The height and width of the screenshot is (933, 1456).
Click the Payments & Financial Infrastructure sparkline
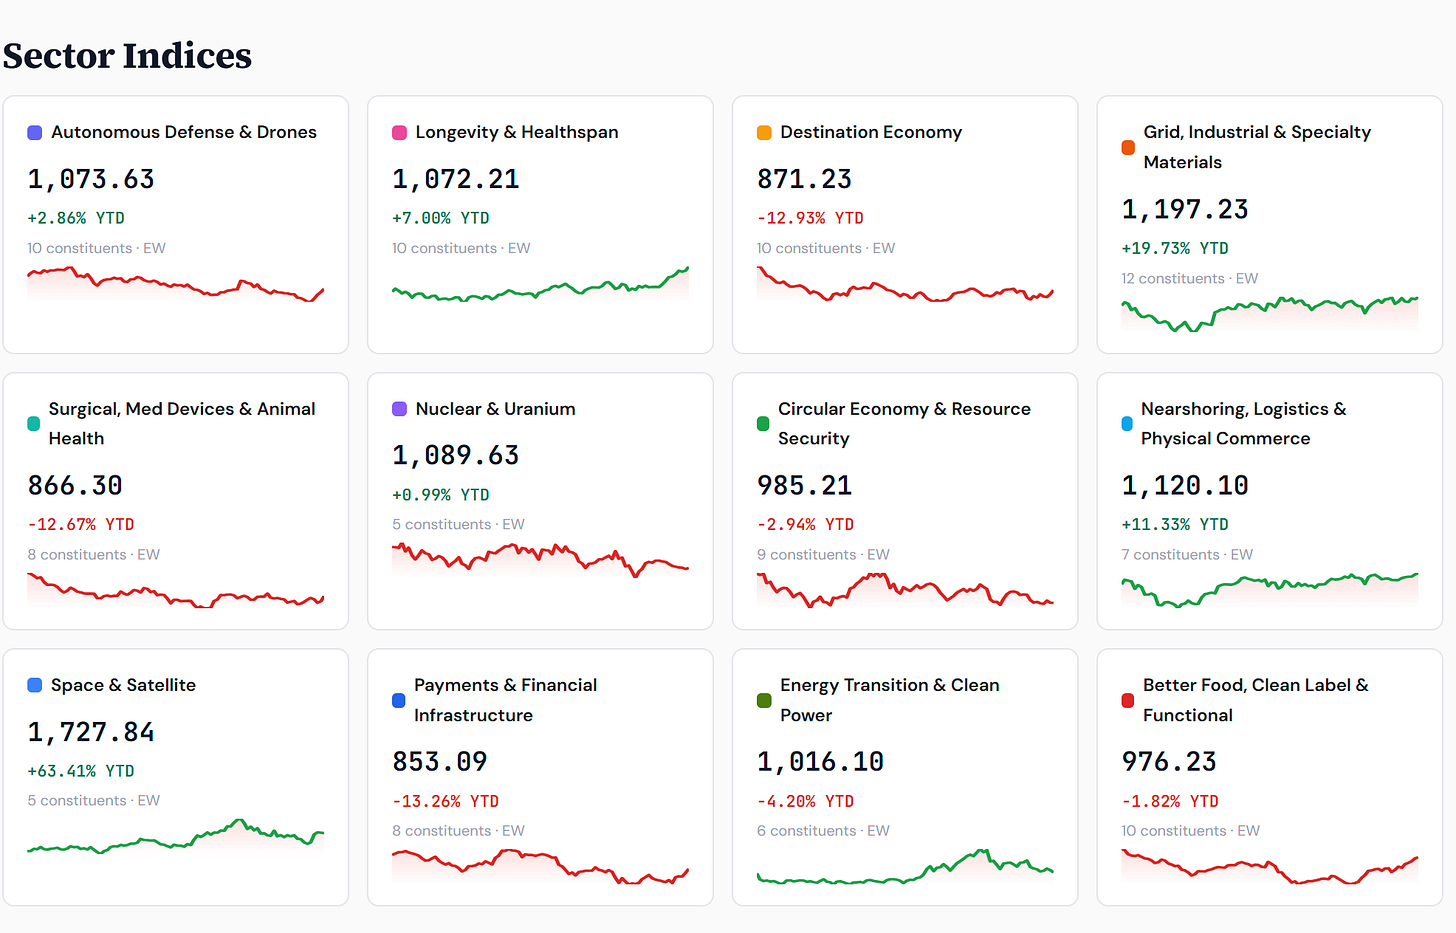click(x=540, y=866)
